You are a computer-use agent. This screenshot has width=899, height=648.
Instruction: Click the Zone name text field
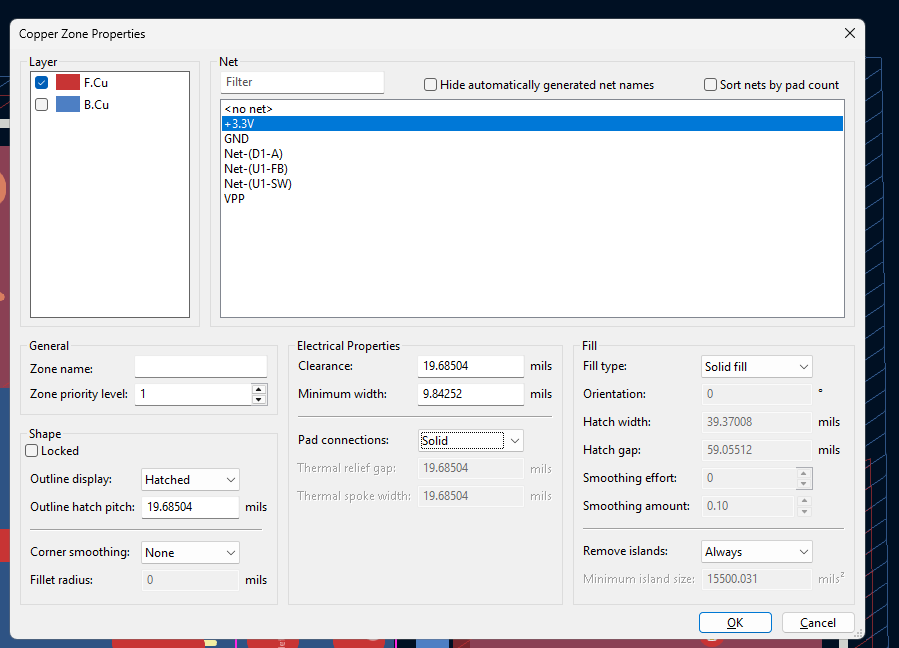click(x=201, y=367)
